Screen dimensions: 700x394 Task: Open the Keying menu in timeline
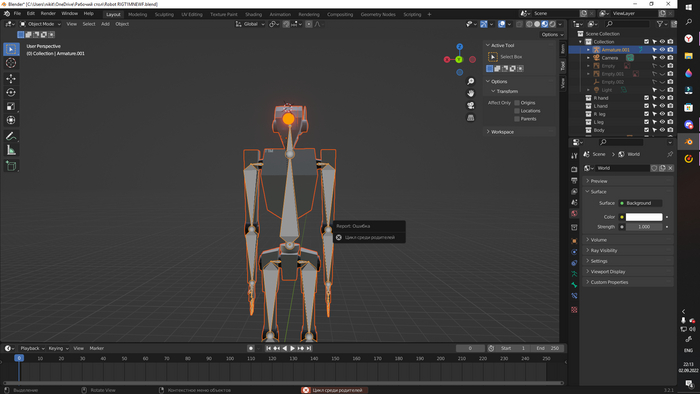(x=58, y=348)
